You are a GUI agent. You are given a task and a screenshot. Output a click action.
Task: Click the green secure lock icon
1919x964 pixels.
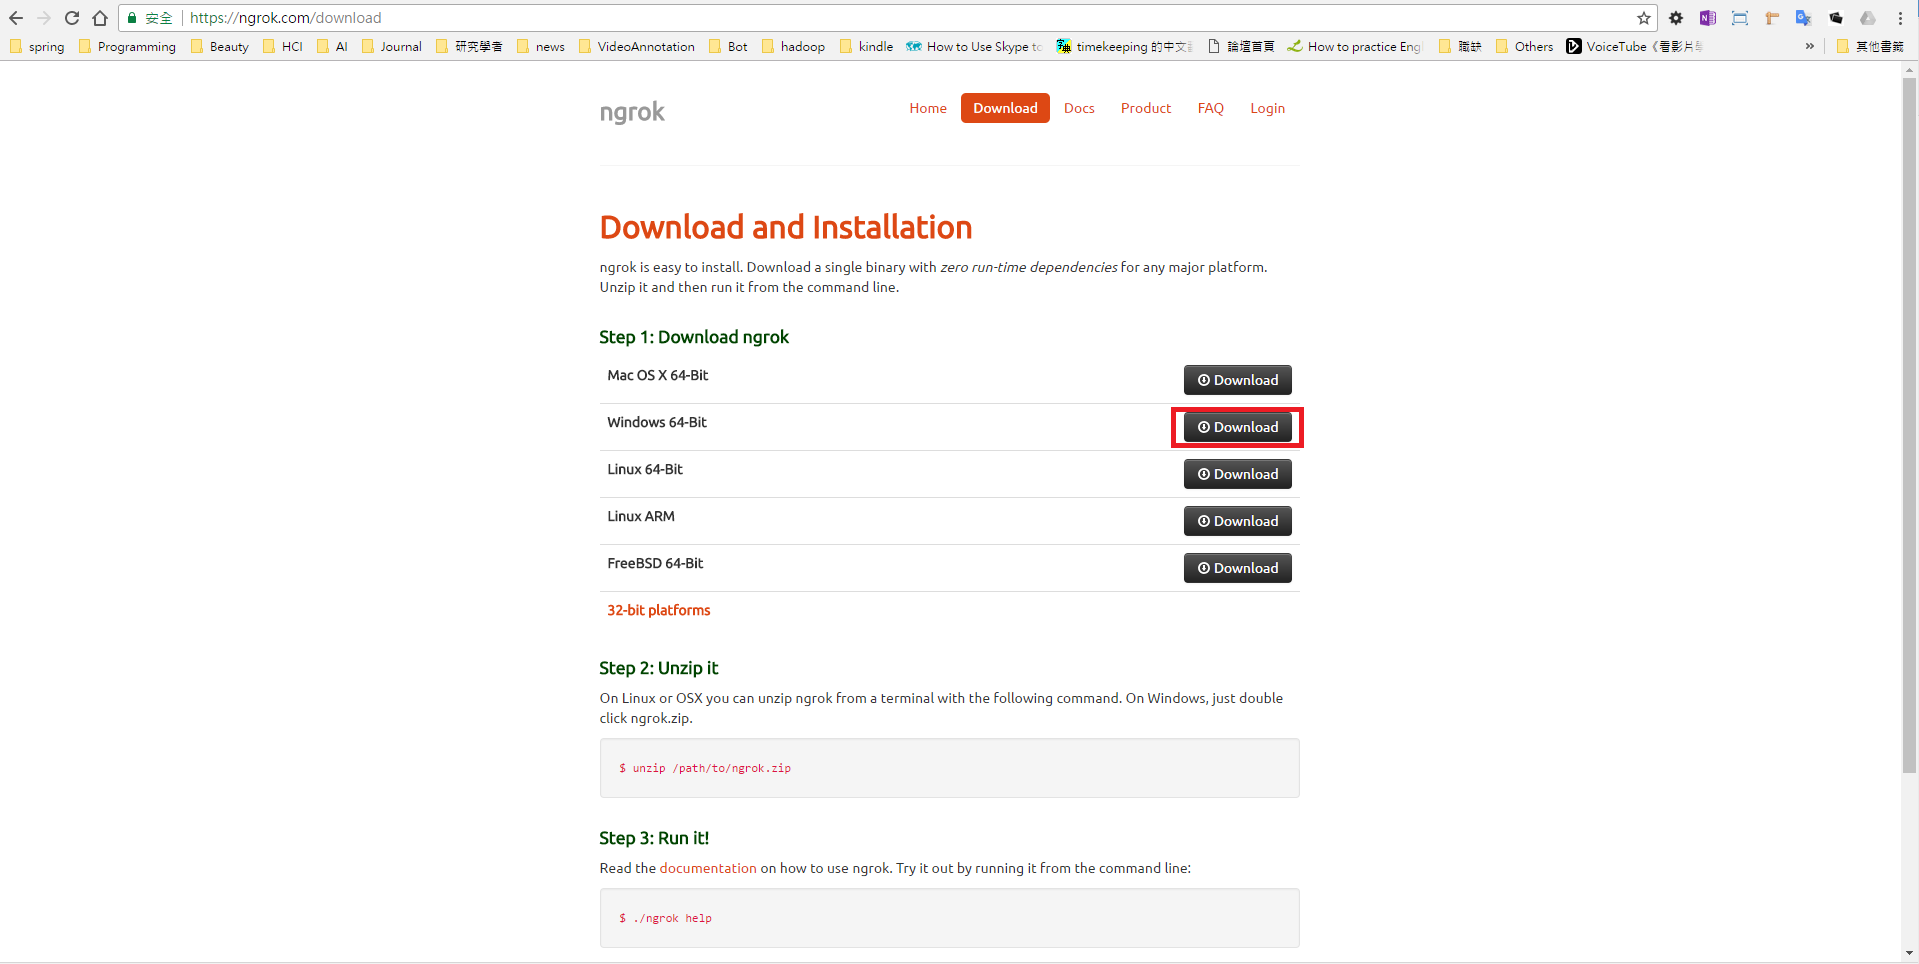(x=132, y=18)
